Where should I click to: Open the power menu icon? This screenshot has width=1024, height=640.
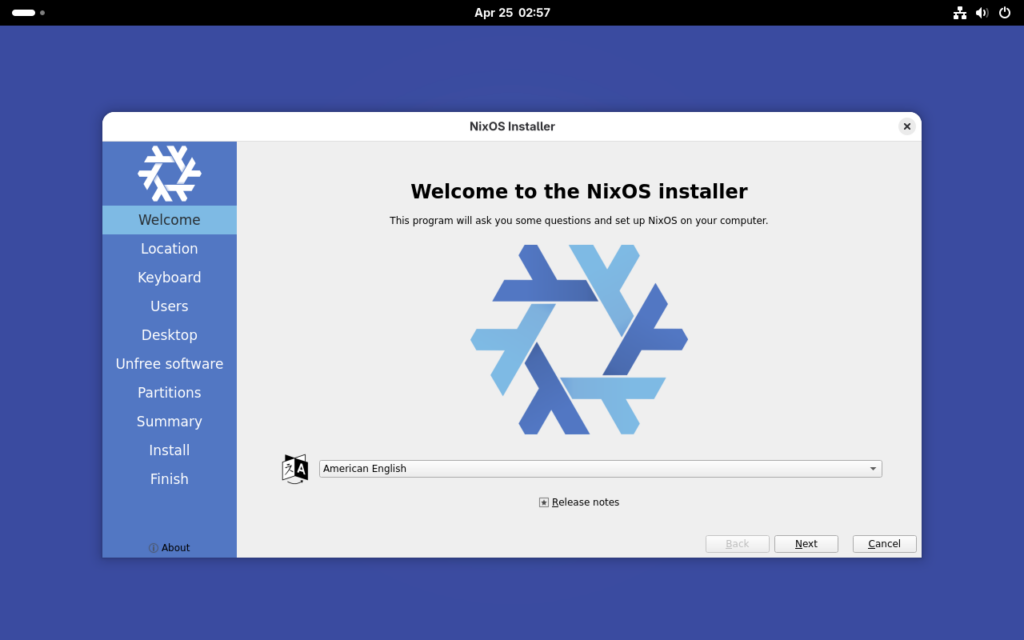tap(1004, 13)
